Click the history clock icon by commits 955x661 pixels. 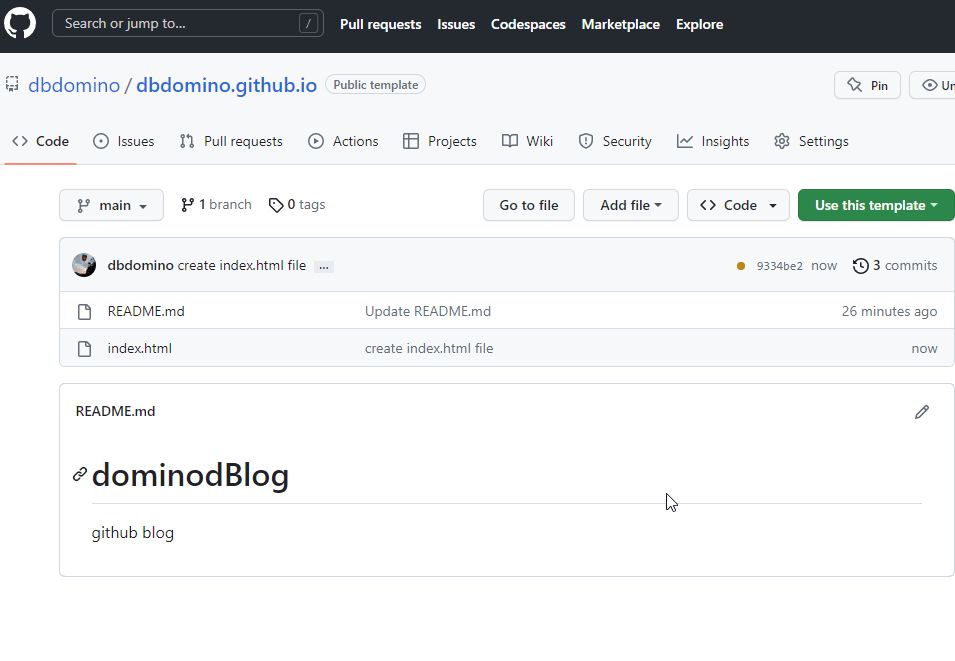click(x=860, y=266)
